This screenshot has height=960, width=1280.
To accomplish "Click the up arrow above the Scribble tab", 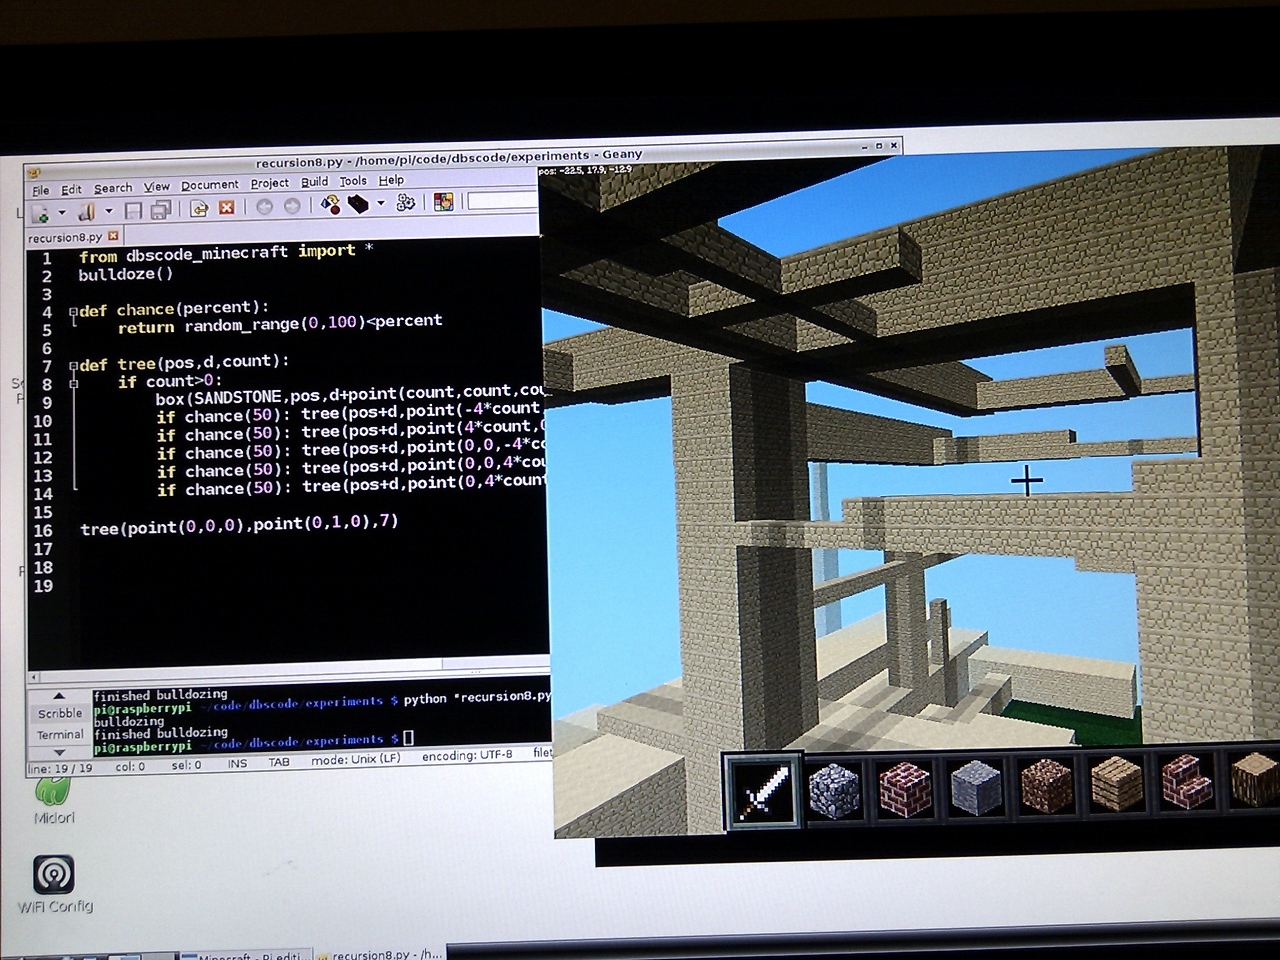I will 58,696.
